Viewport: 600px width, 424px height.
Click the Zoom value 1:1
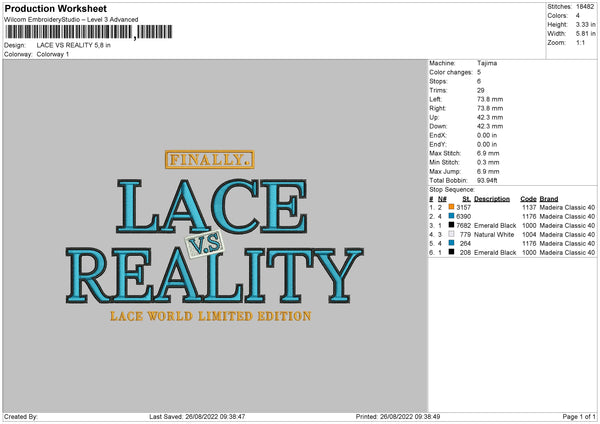[x=580, y=42]
